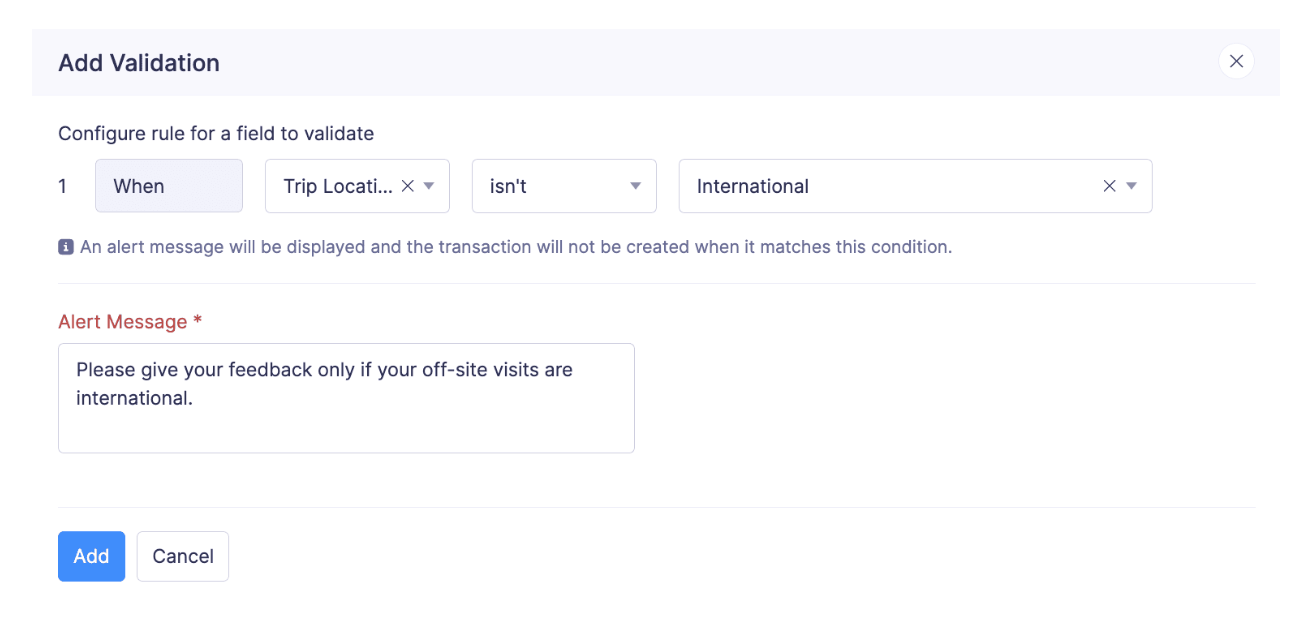Click inside the Alert Message text area
This screenshot has width=1312, height=618.
pyautogui.click(x=346, y=398)
